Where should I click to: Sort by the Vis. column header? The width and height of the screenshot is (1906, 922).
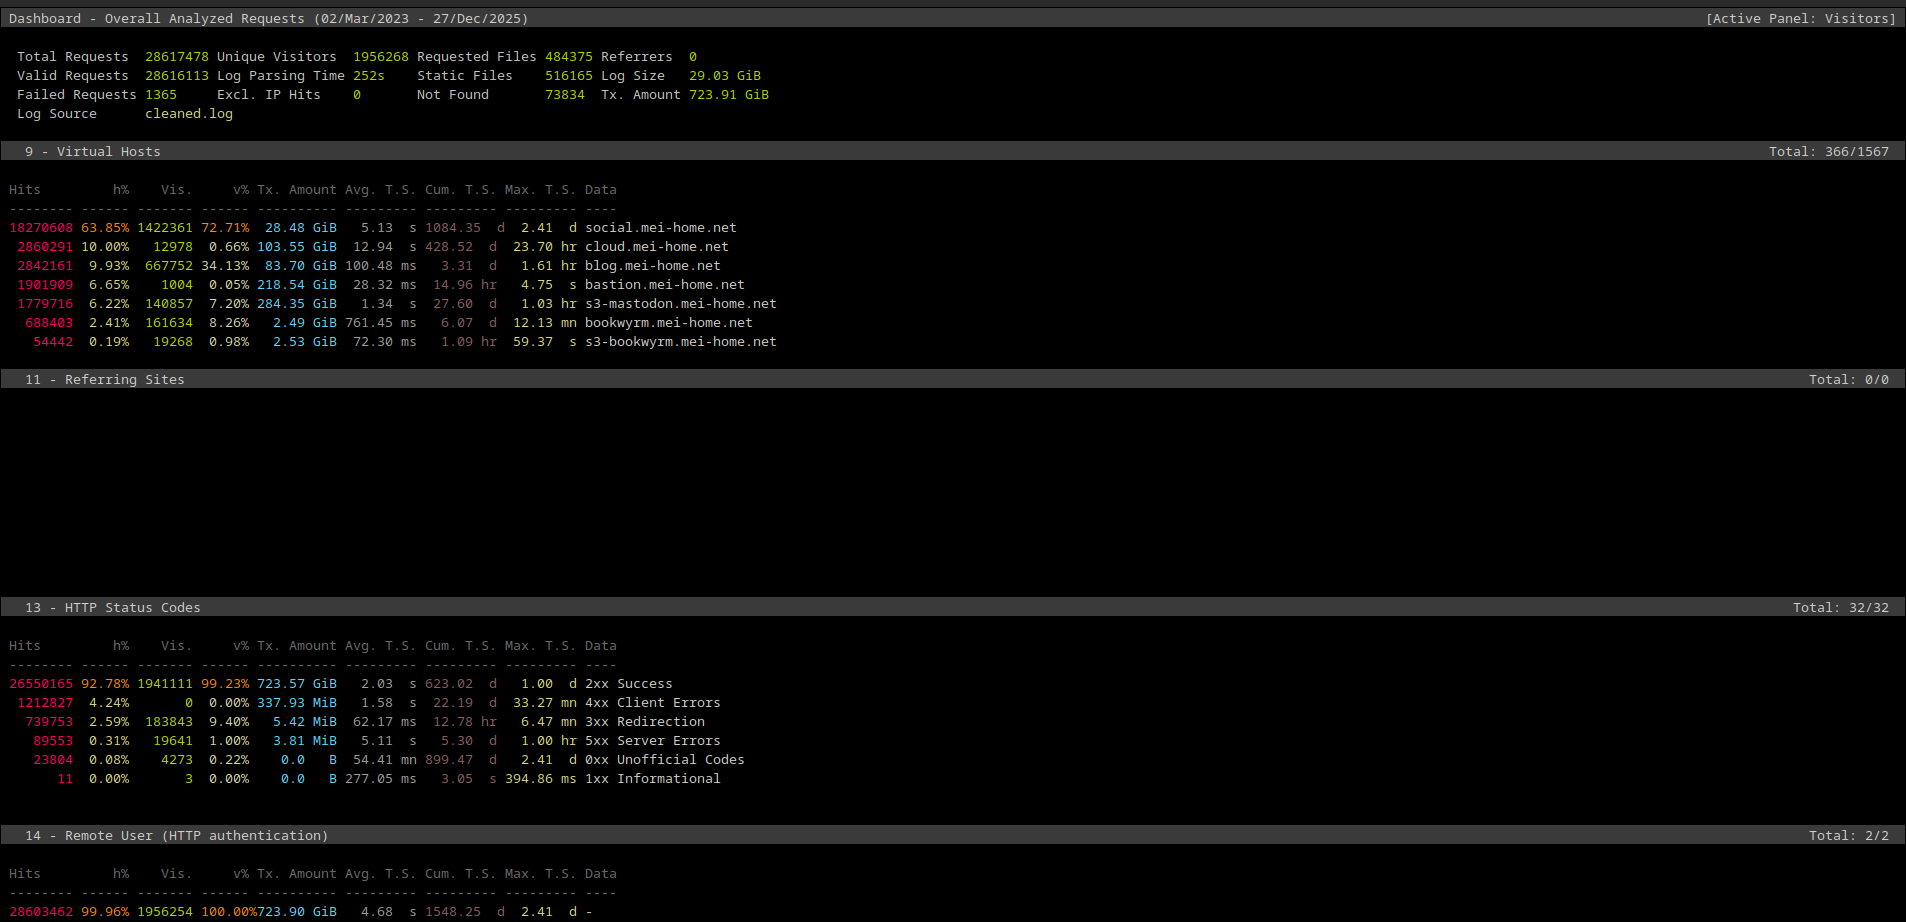point(176,189)
